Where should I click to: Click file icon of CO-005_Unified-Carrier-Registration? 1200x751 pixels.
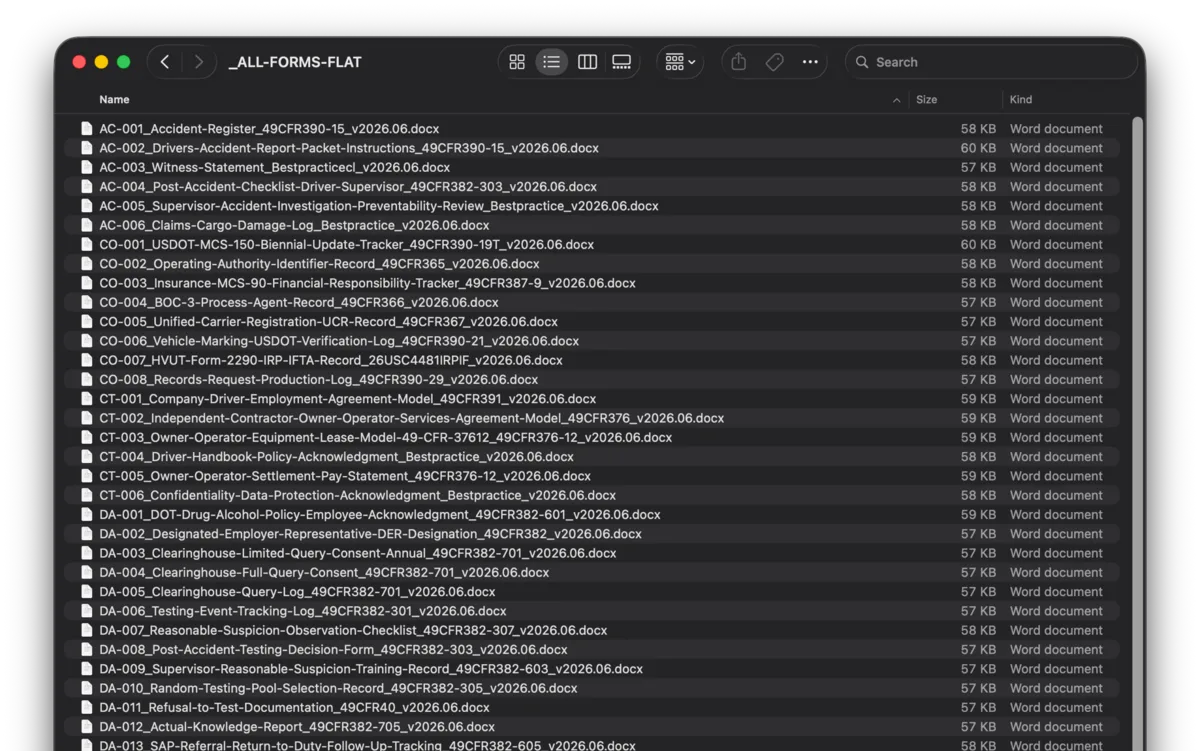(87, 322)
